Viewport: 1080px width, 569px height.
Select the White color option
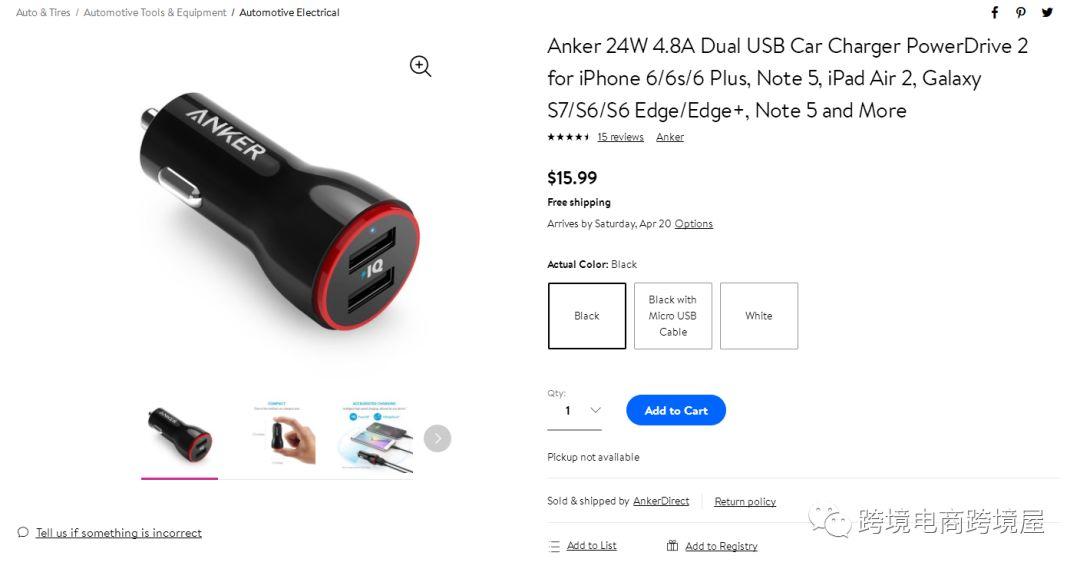tap(759, 315)
